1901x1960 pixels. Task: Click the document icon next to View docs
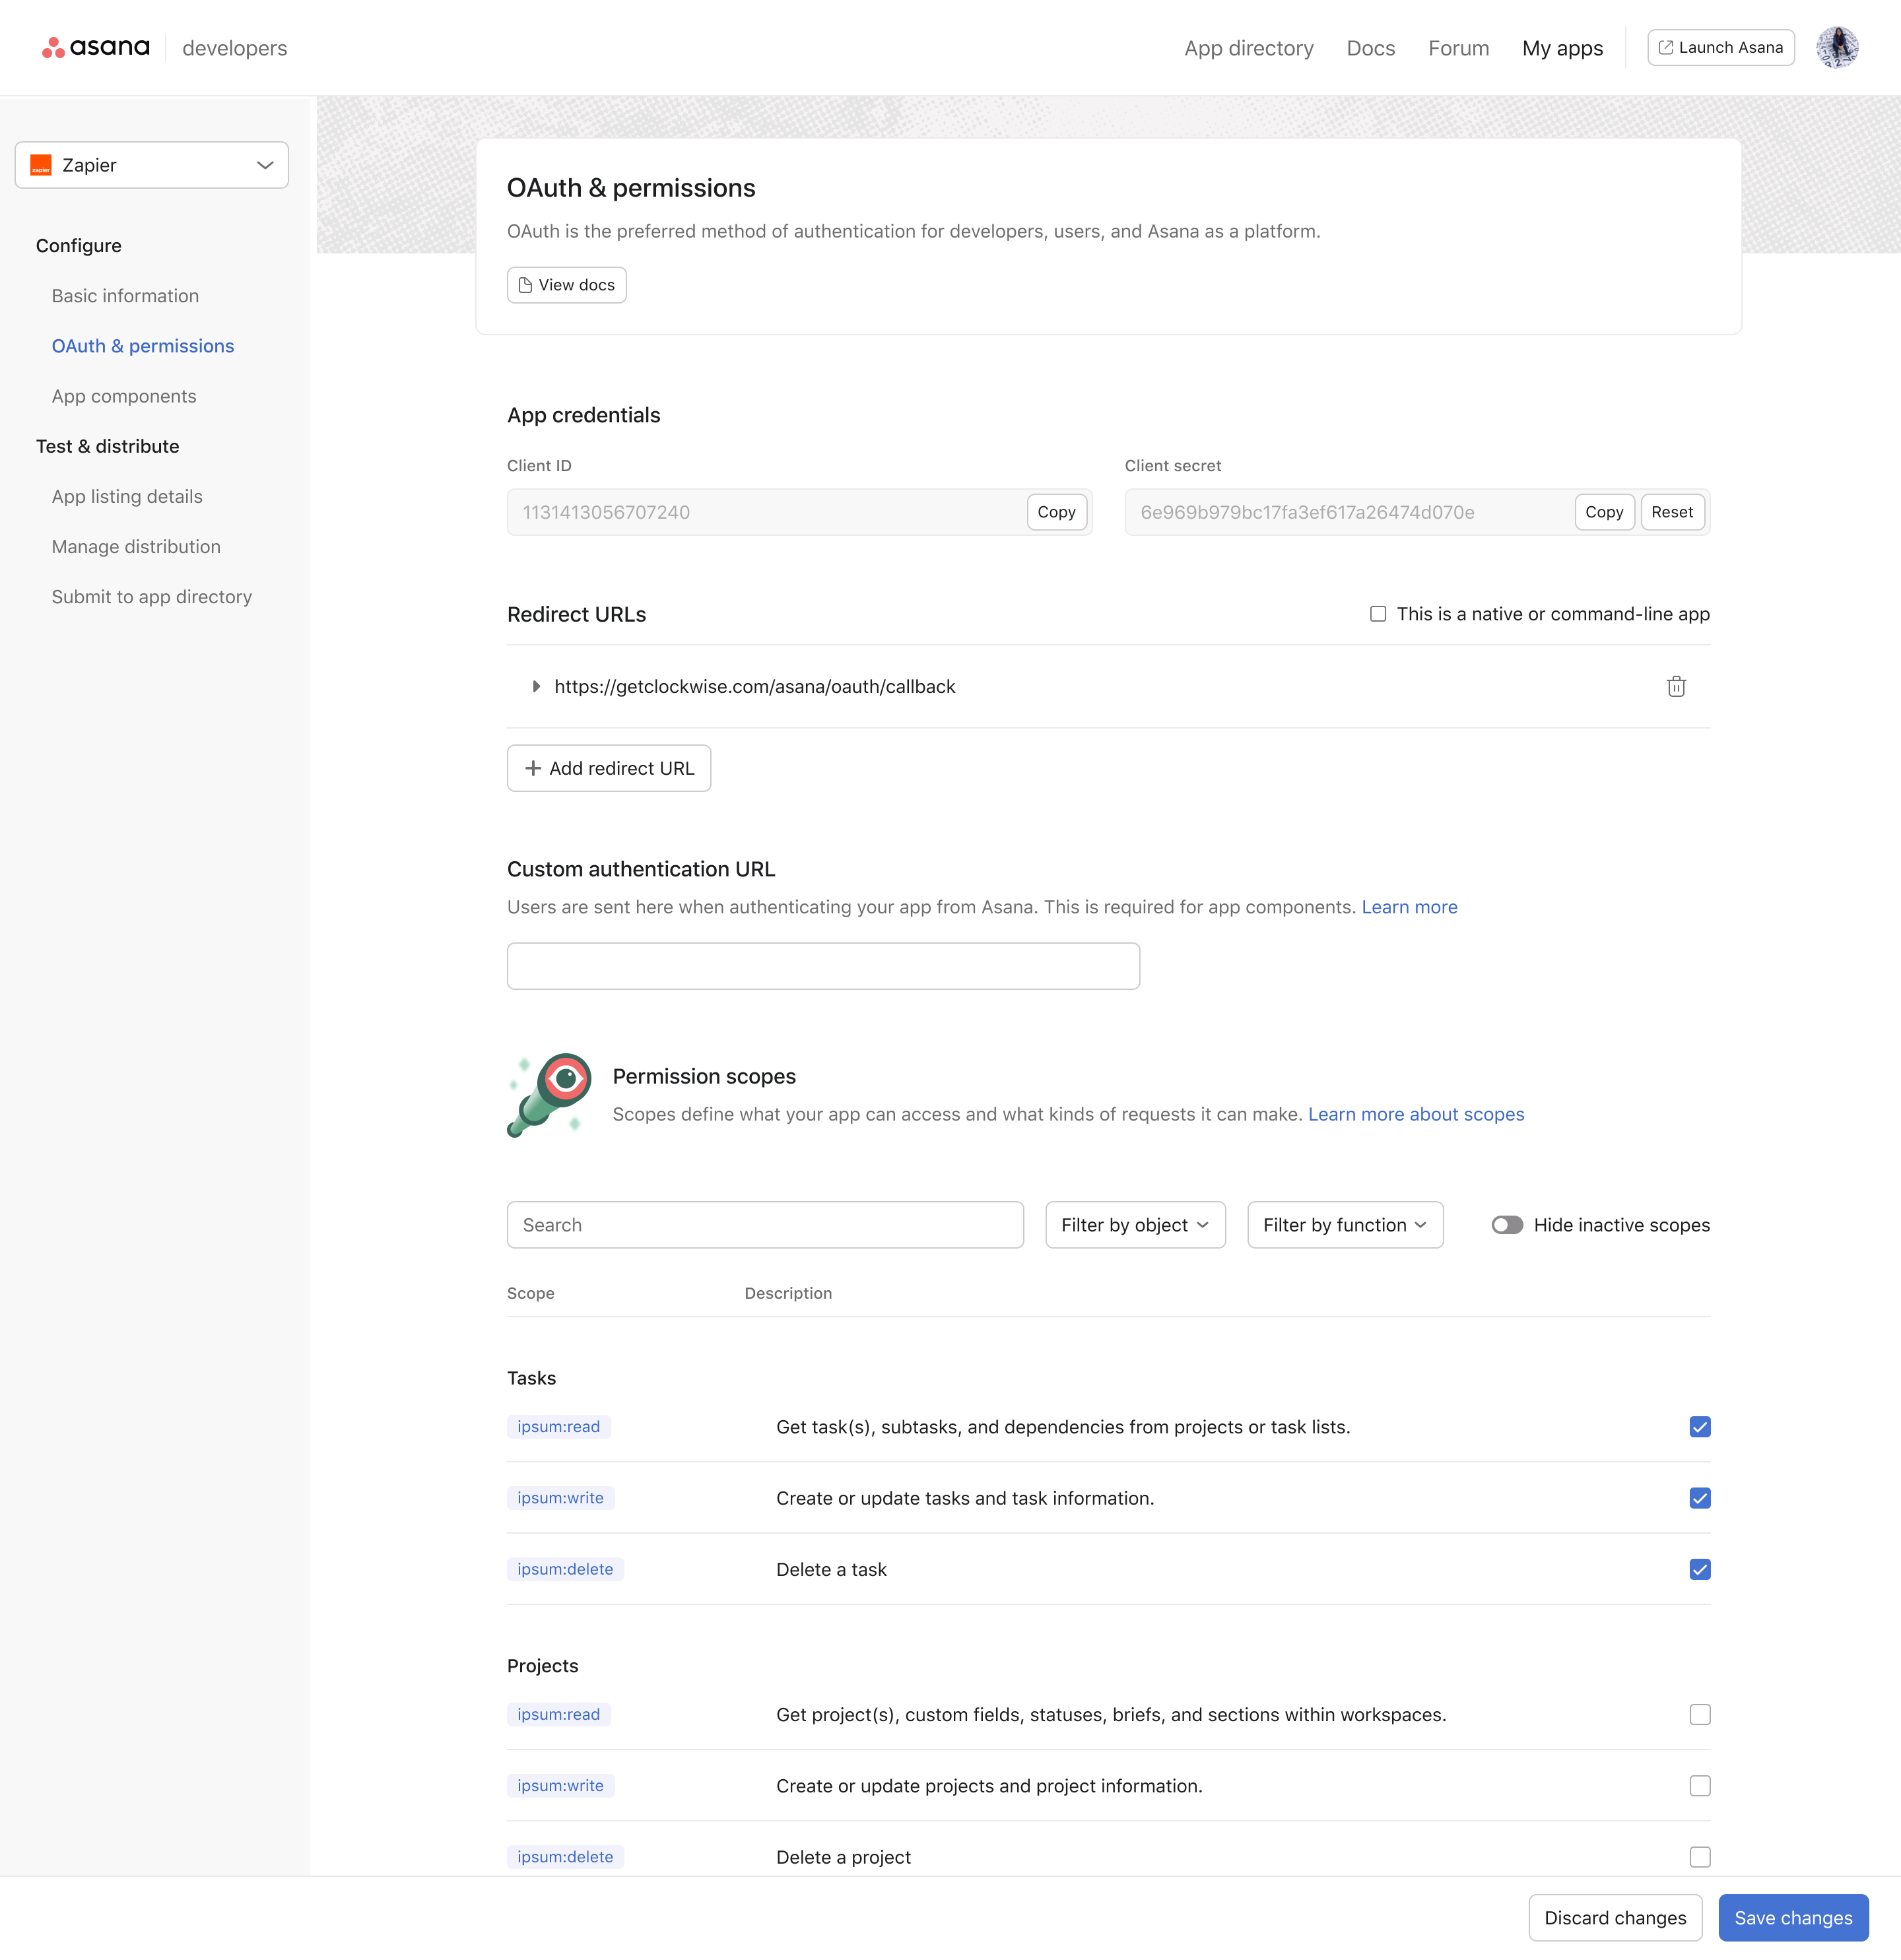click(x=525, y=284)
